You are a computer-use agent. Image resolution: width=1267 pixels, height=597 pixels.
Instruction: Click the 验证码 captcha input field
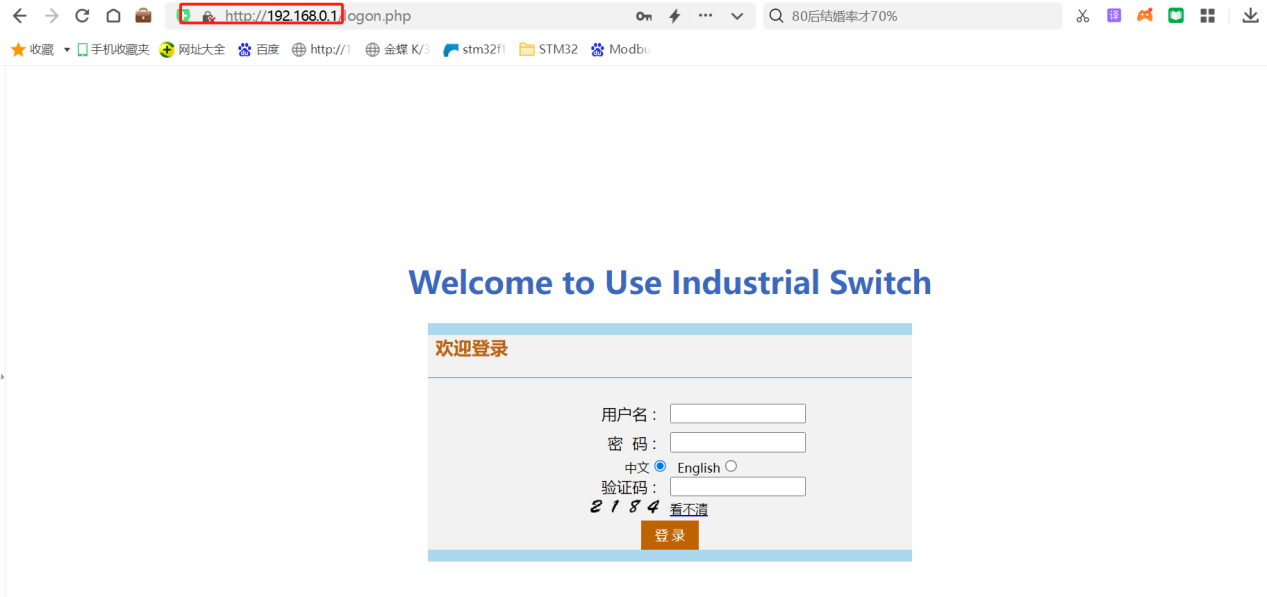tap(737, 487)
